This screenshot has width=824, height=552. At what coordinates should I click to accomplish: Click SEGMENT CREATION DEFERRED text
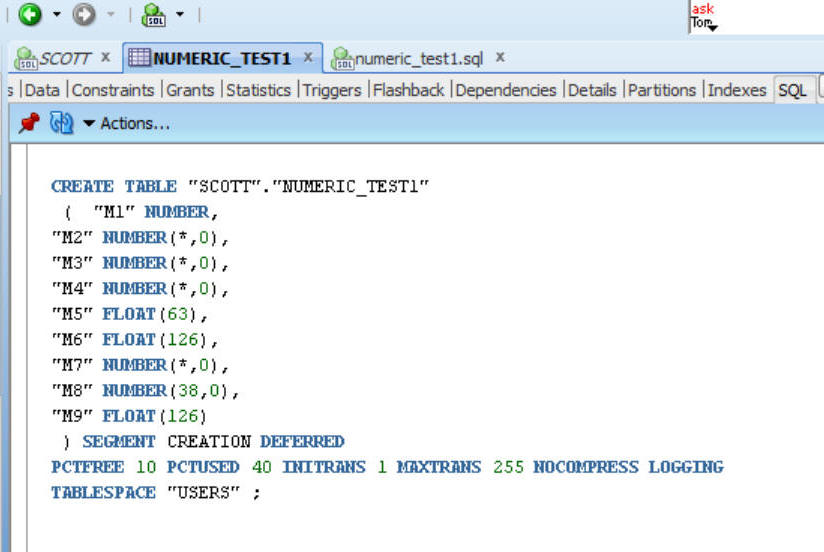pos(213,442)
